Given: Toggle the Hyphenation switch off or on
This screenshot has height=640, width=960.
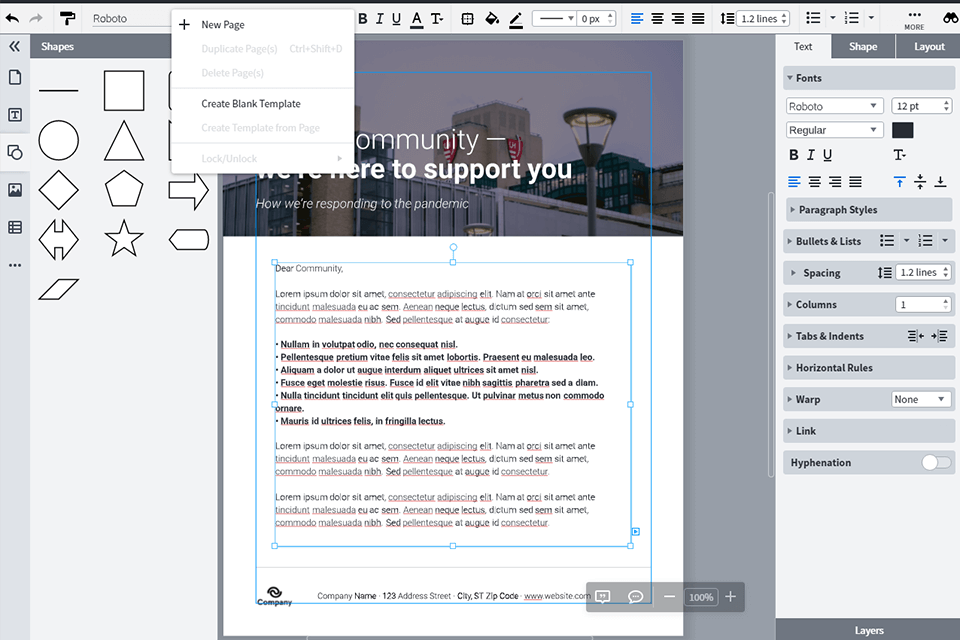Looking at the screenshot, I should 935,462.
